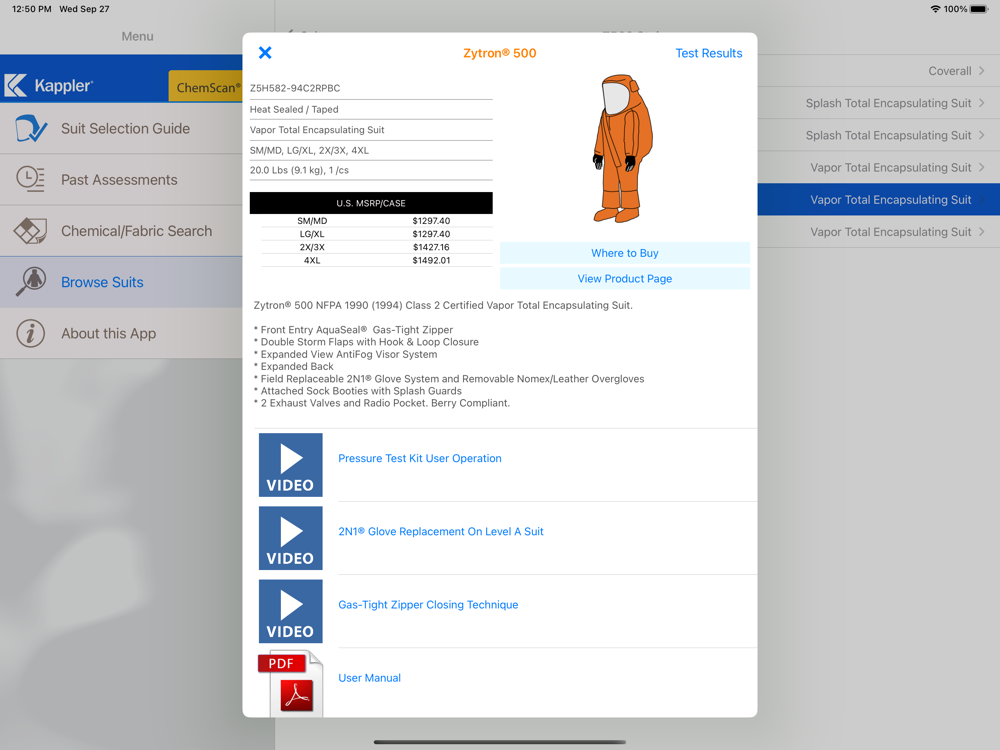The image size is (1000, 750).
Task: Click the ChemScan badge
Action: [x=206, y=87]
